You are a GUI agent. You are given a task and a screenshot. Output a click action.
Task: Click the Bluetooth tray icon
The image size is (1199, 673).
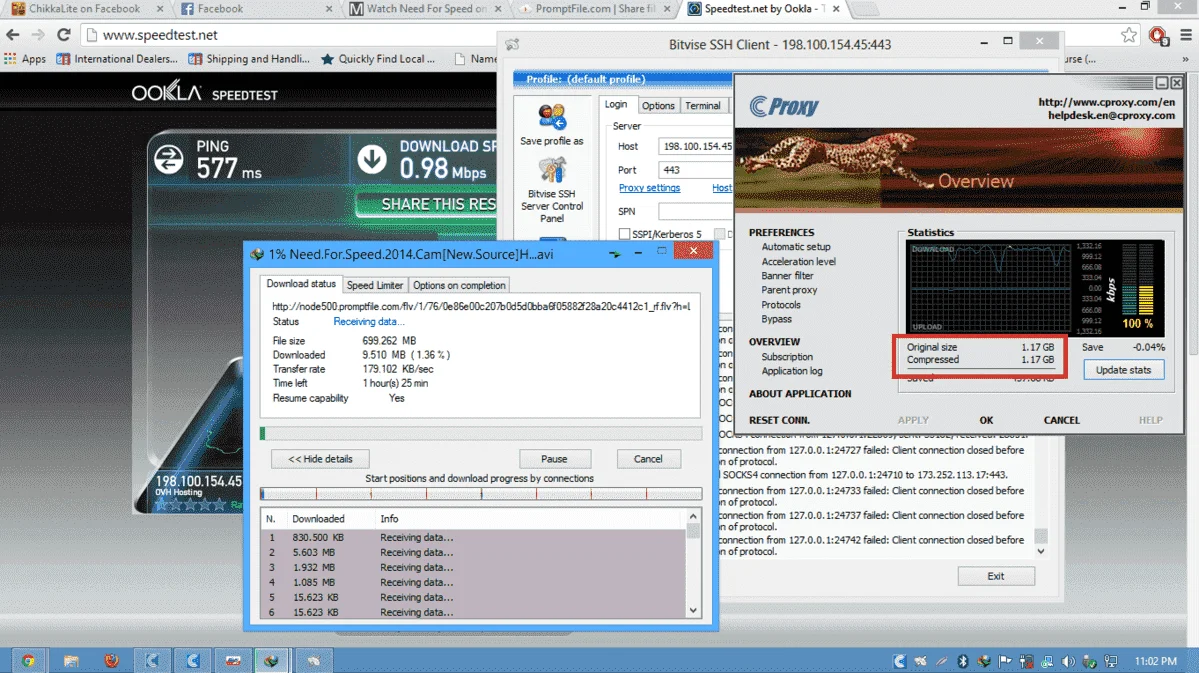click(x=963, y=661)
